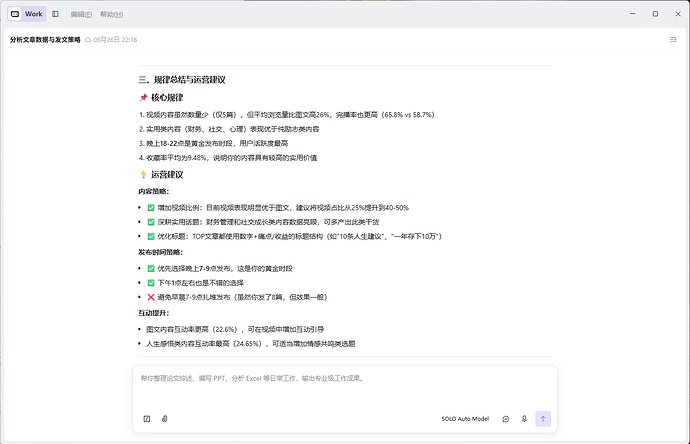This screenshot has width=690, height=444.
Task: Open the 编辑(E) menu
Action: 81,15
